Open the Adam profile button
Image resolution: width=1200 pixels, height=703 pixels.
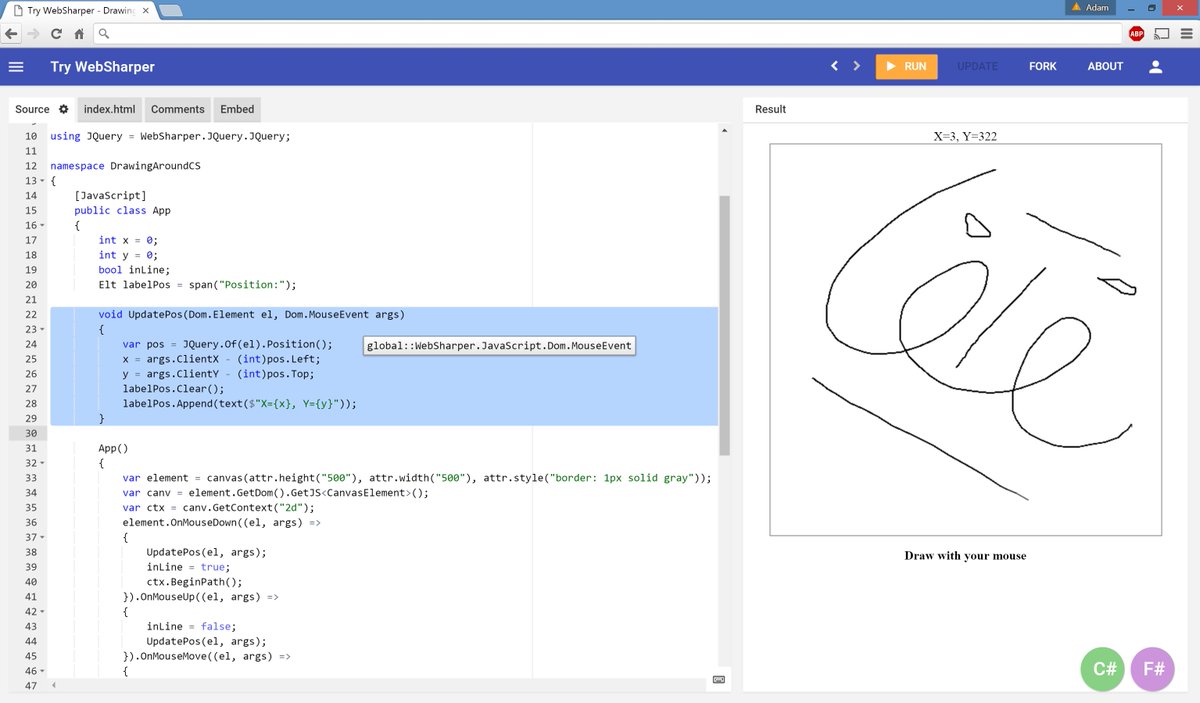(x=1088, y=7)
